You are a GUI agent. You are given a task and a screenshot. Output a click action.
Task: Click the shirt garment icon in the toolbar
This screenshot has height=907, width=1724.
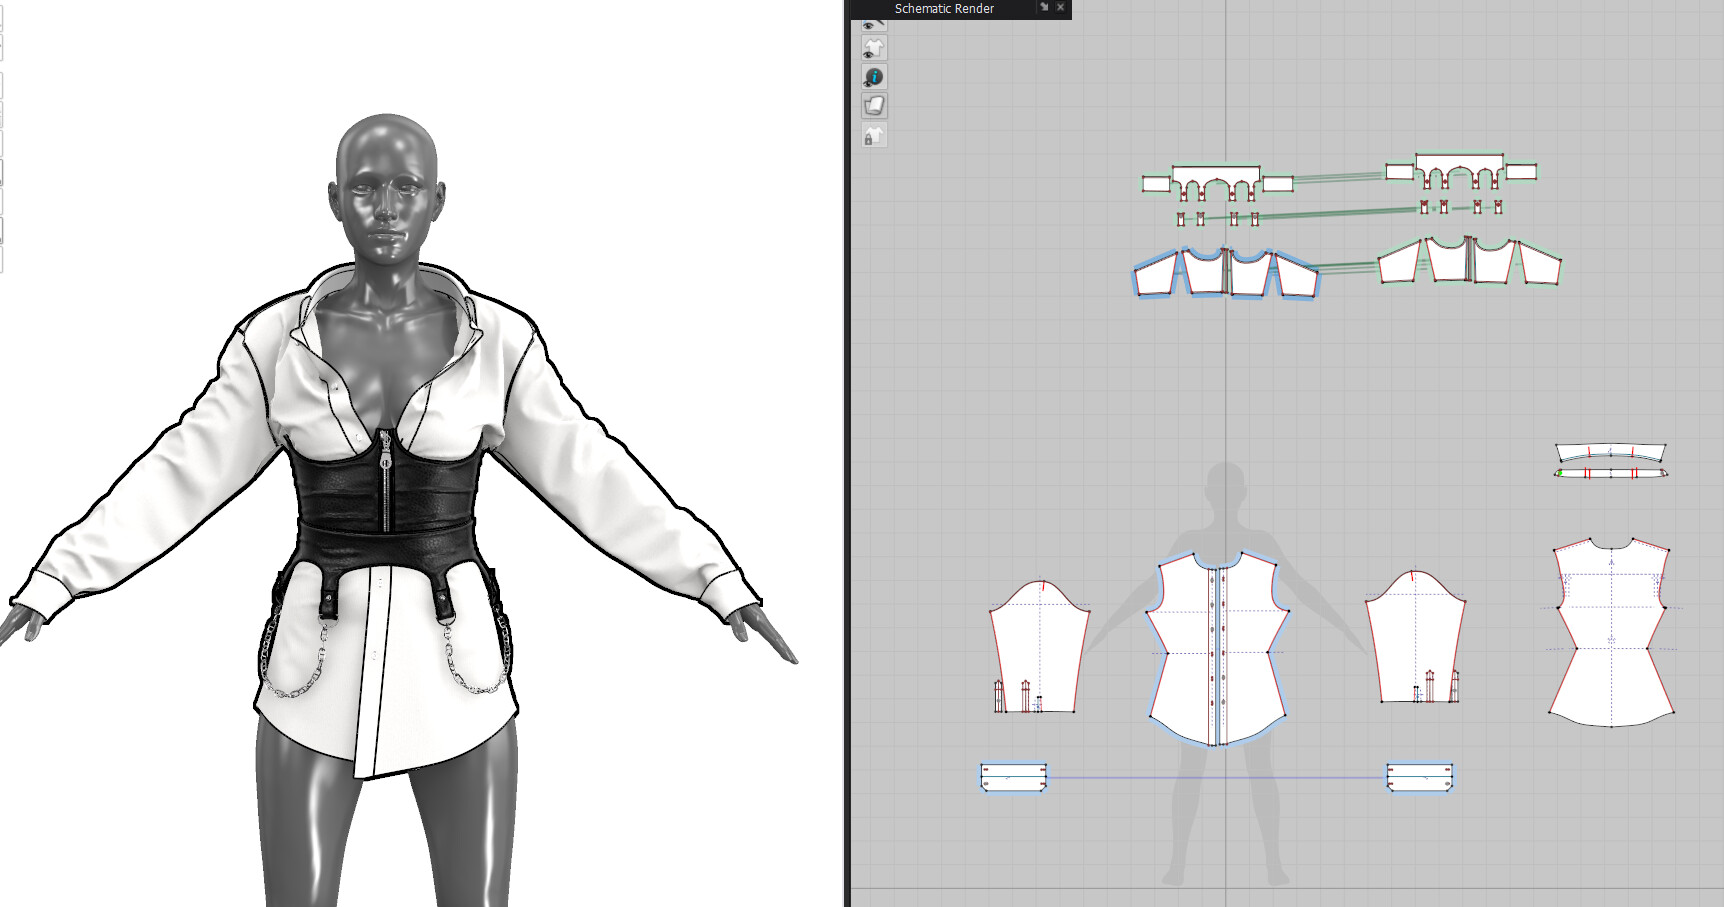874,47
